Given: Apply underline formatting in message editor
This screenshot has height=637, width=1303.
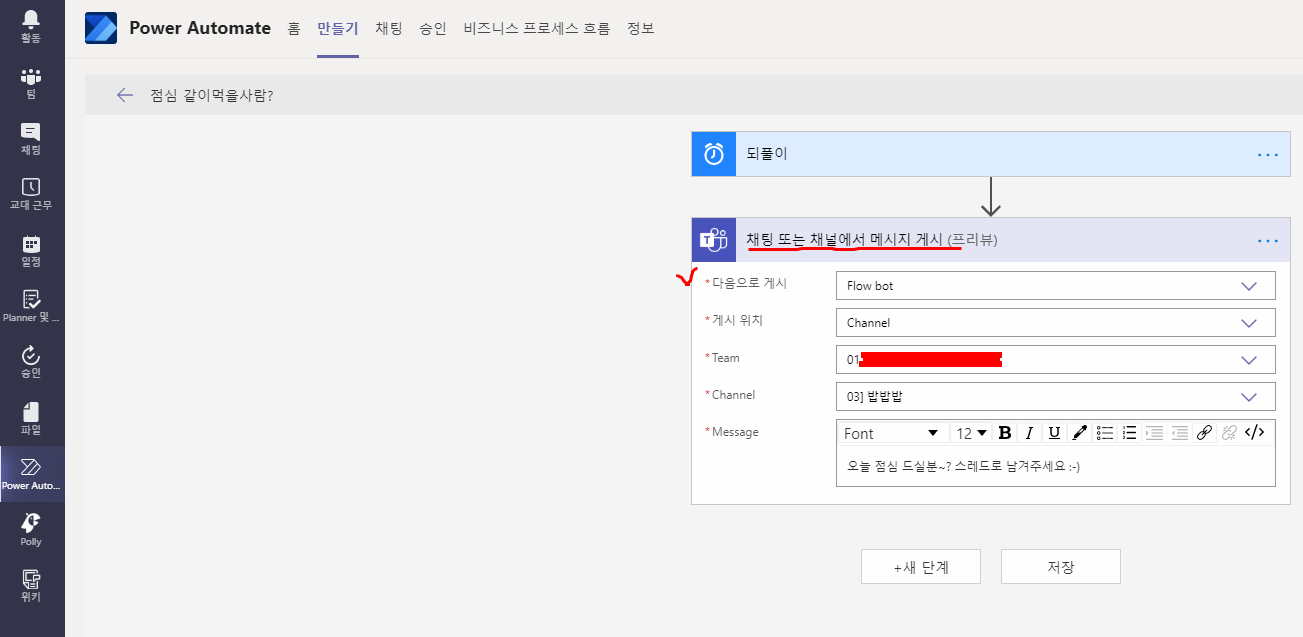Looking at the screenshot, I should click(x=1054, y=433).
